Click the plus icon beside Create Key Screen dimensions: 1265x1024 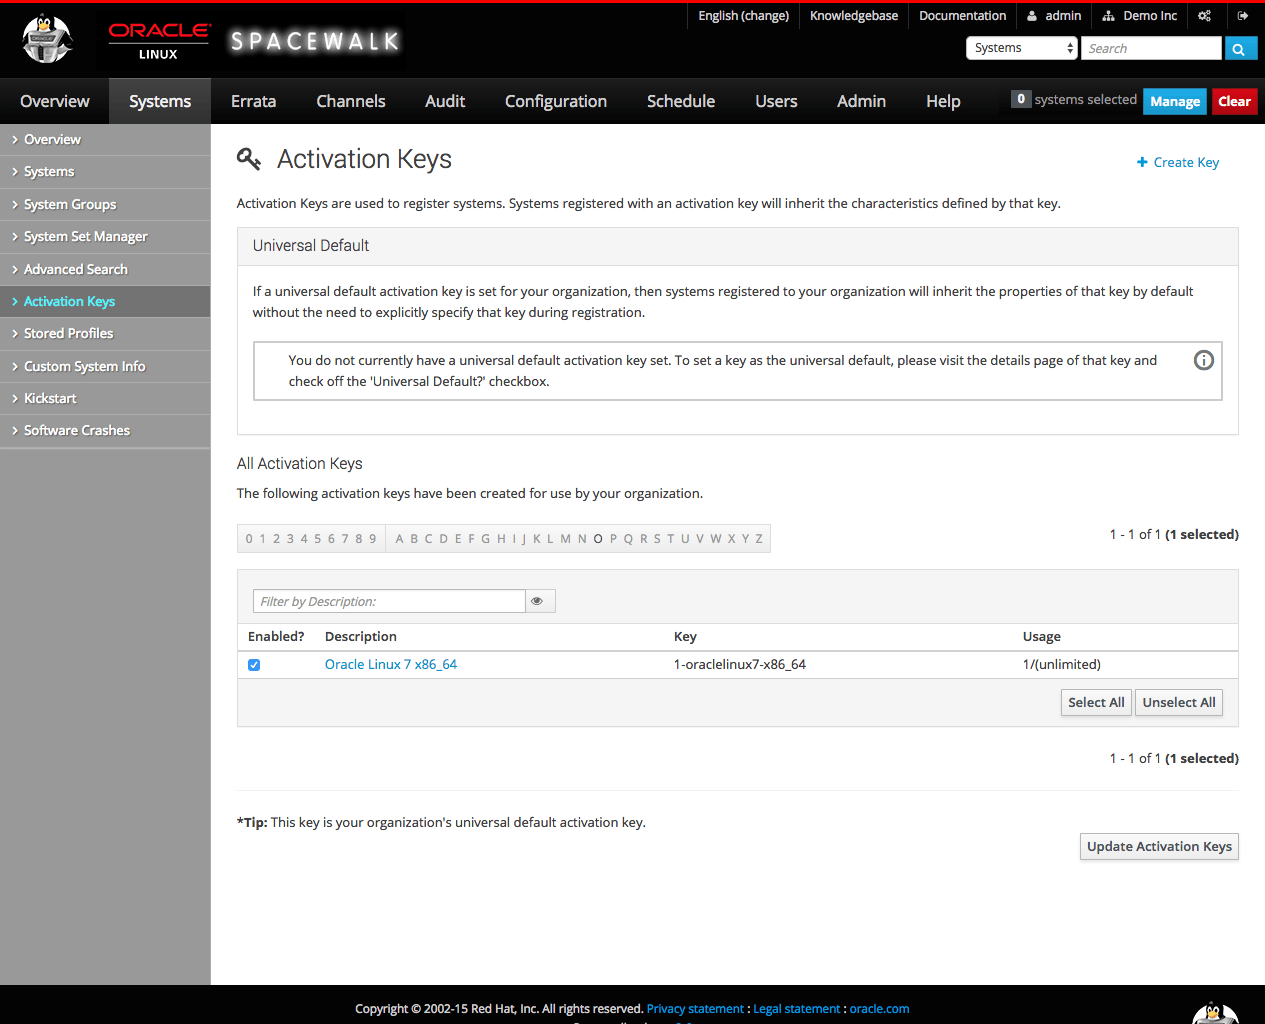click(x=1142, y=162)
